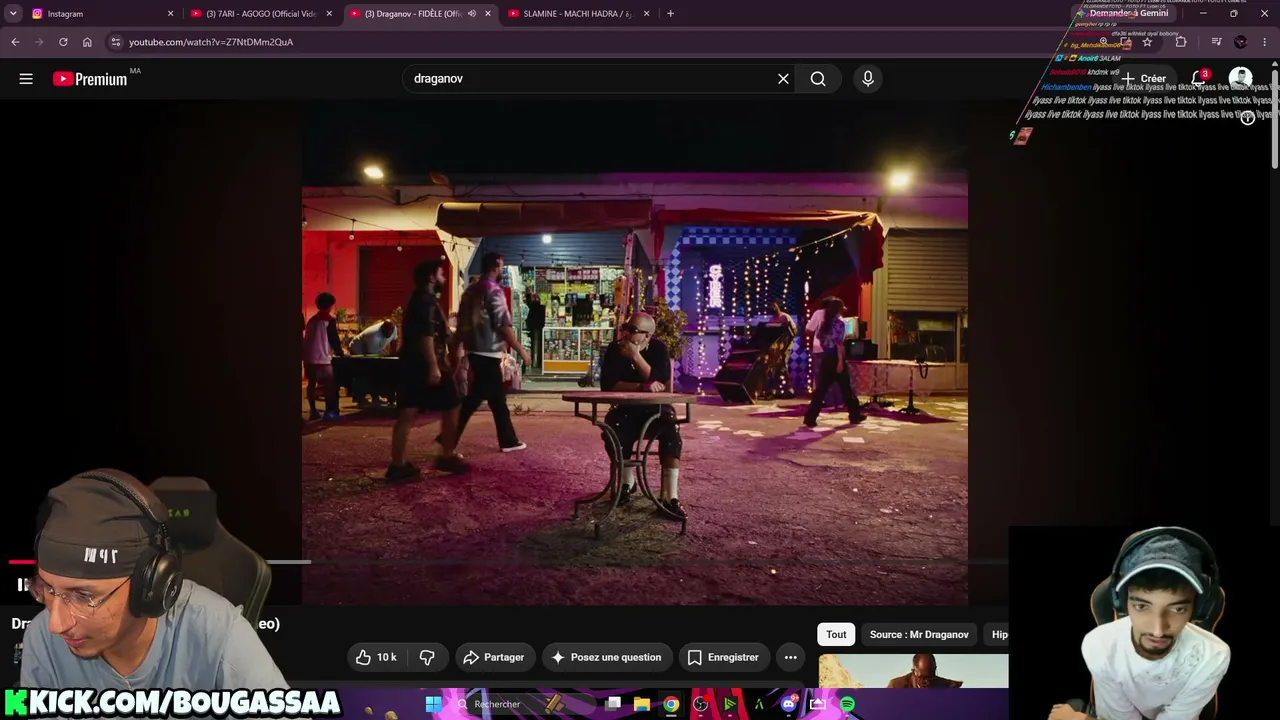
Task: Focus the address bar URL
Action: [211, 42]
